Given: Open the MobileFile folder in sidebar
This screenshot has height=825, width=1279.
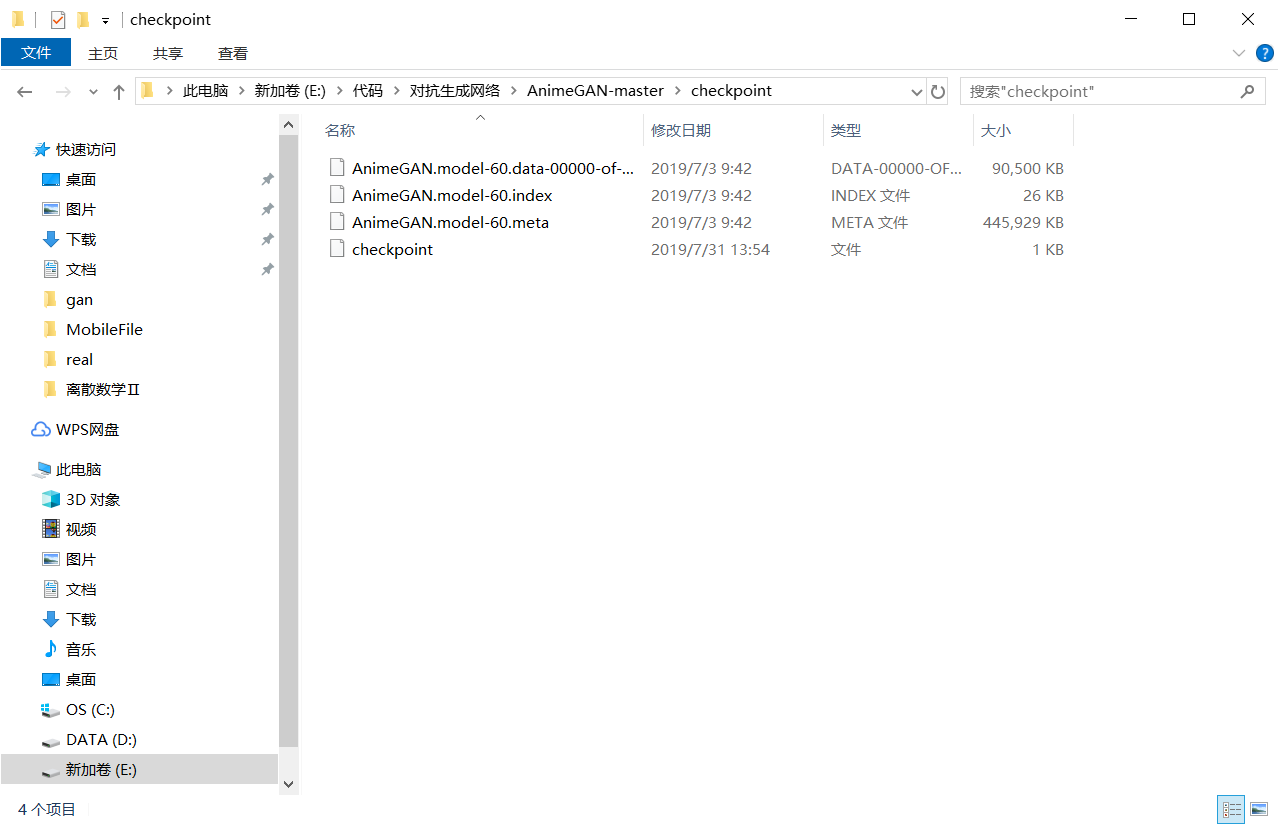Looking at the screenshot, I should [104, 329].
